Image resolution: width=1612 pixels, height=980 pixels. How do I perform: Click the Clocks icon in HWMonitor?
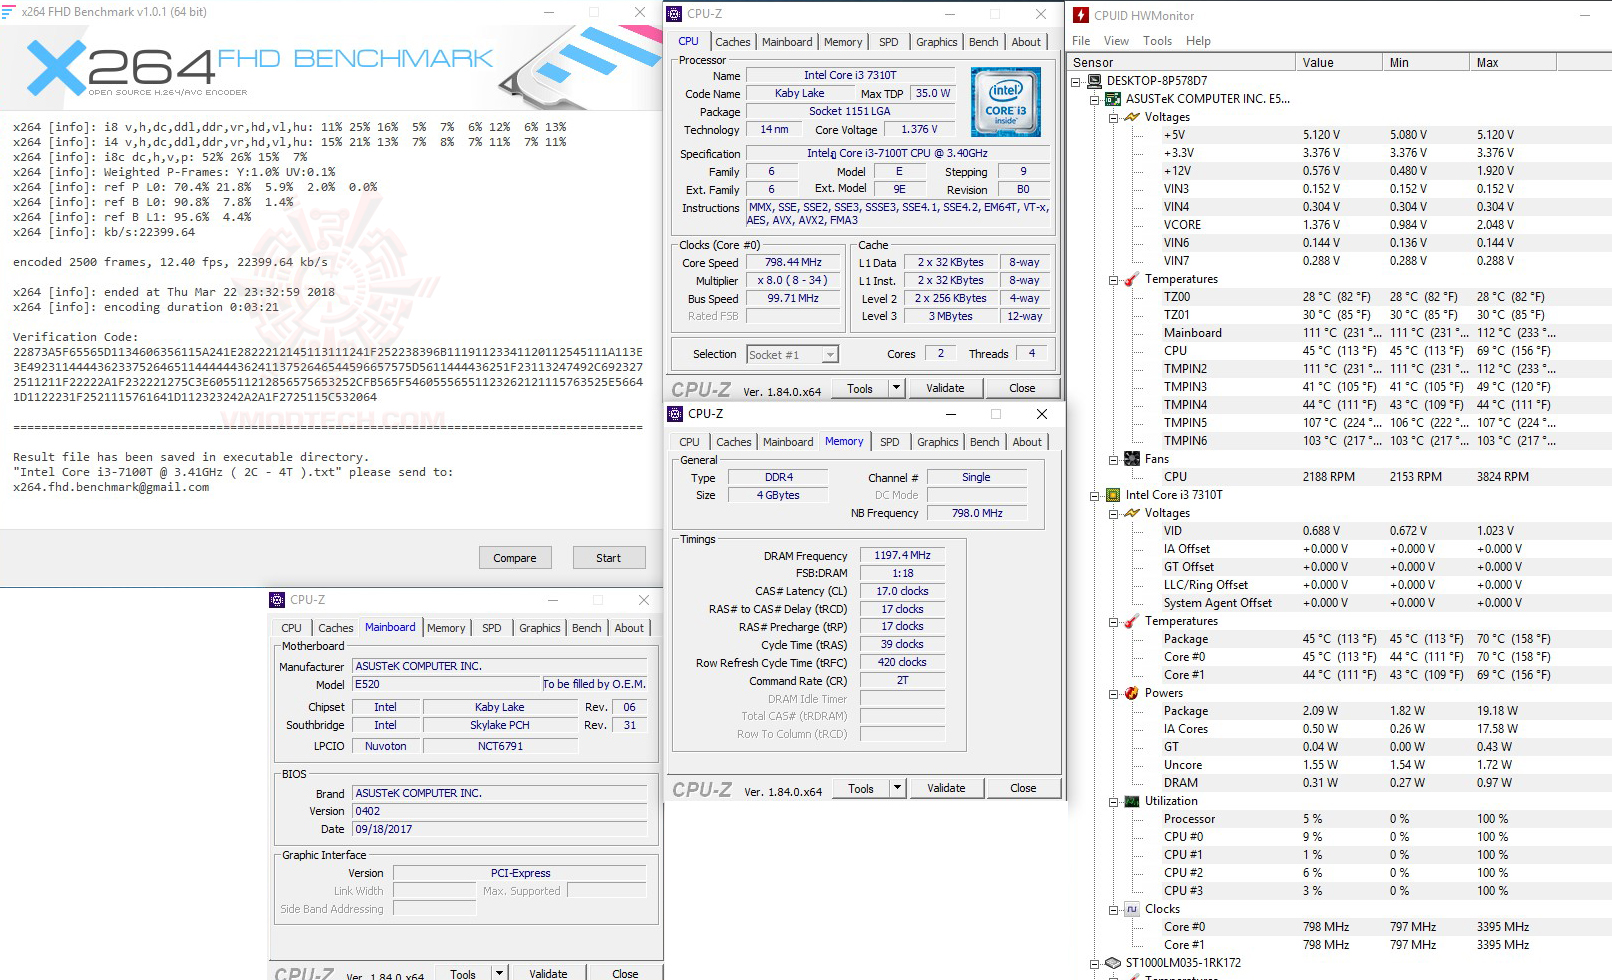1131,909
